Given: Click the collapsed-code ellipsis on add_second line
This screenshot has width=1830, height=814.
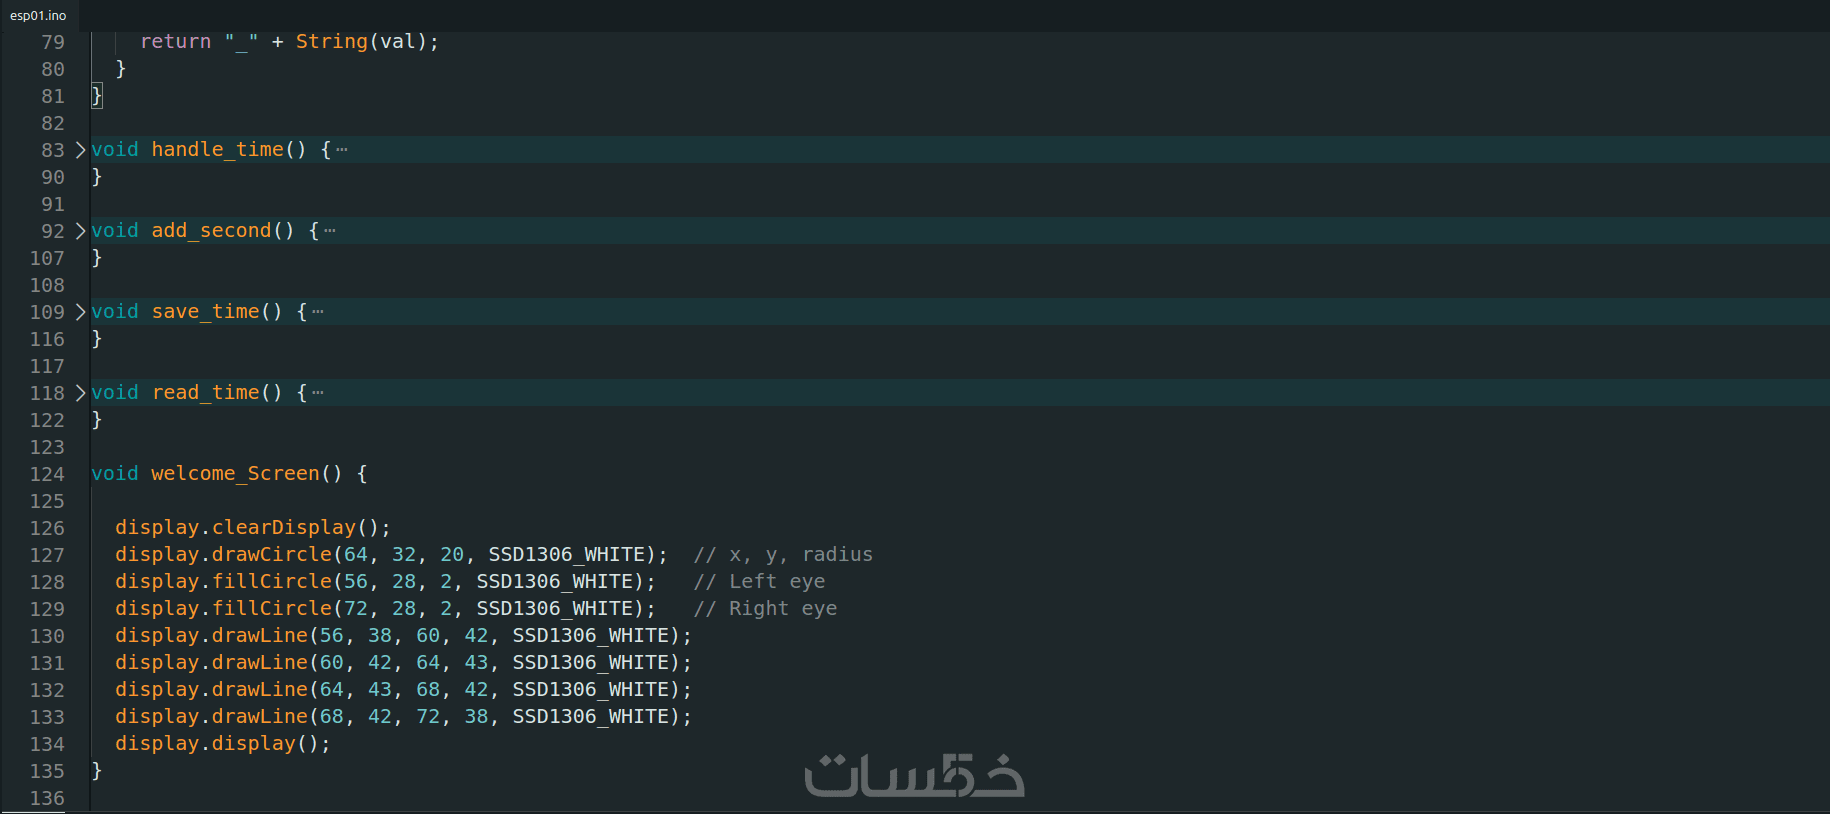Looking at the screenshot, I should click(x=330, y=231).
